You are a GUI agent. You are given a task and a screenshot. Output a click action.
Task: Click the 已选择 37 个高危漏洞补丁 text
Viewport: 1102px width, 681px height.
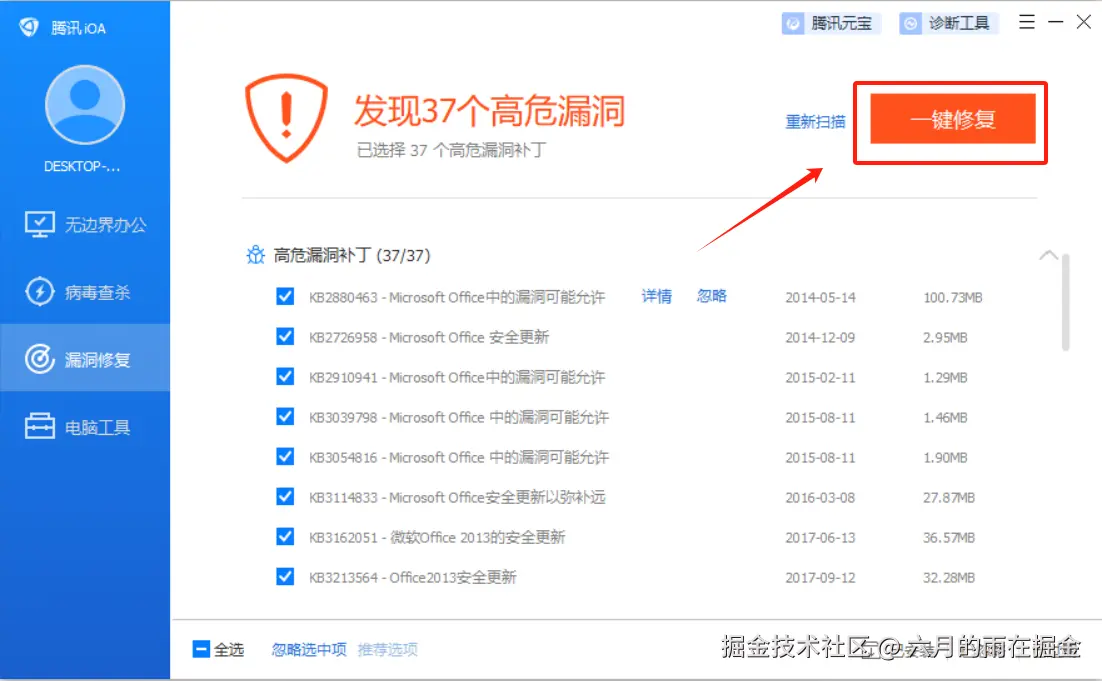(x=451, y=150)
